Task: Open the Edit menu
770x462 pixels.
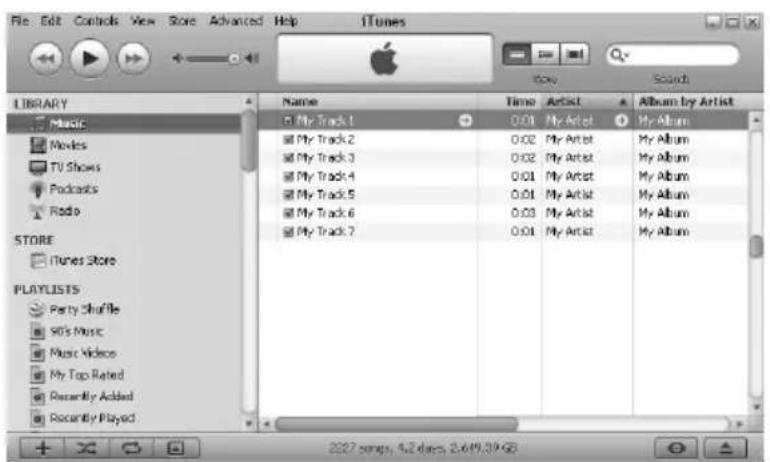Action: click(51, 21)
